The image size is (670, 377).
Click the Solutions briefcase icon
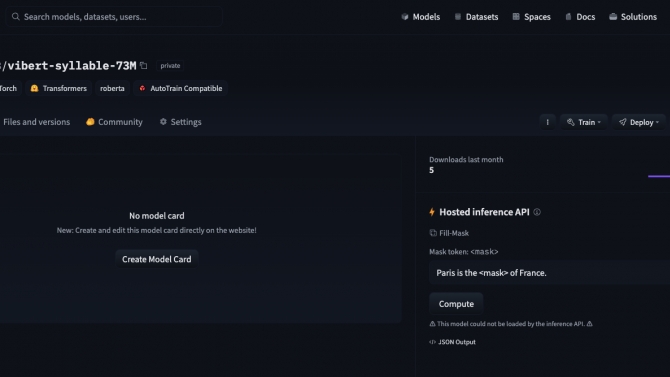pyautogui.click(x=613, y=17)
